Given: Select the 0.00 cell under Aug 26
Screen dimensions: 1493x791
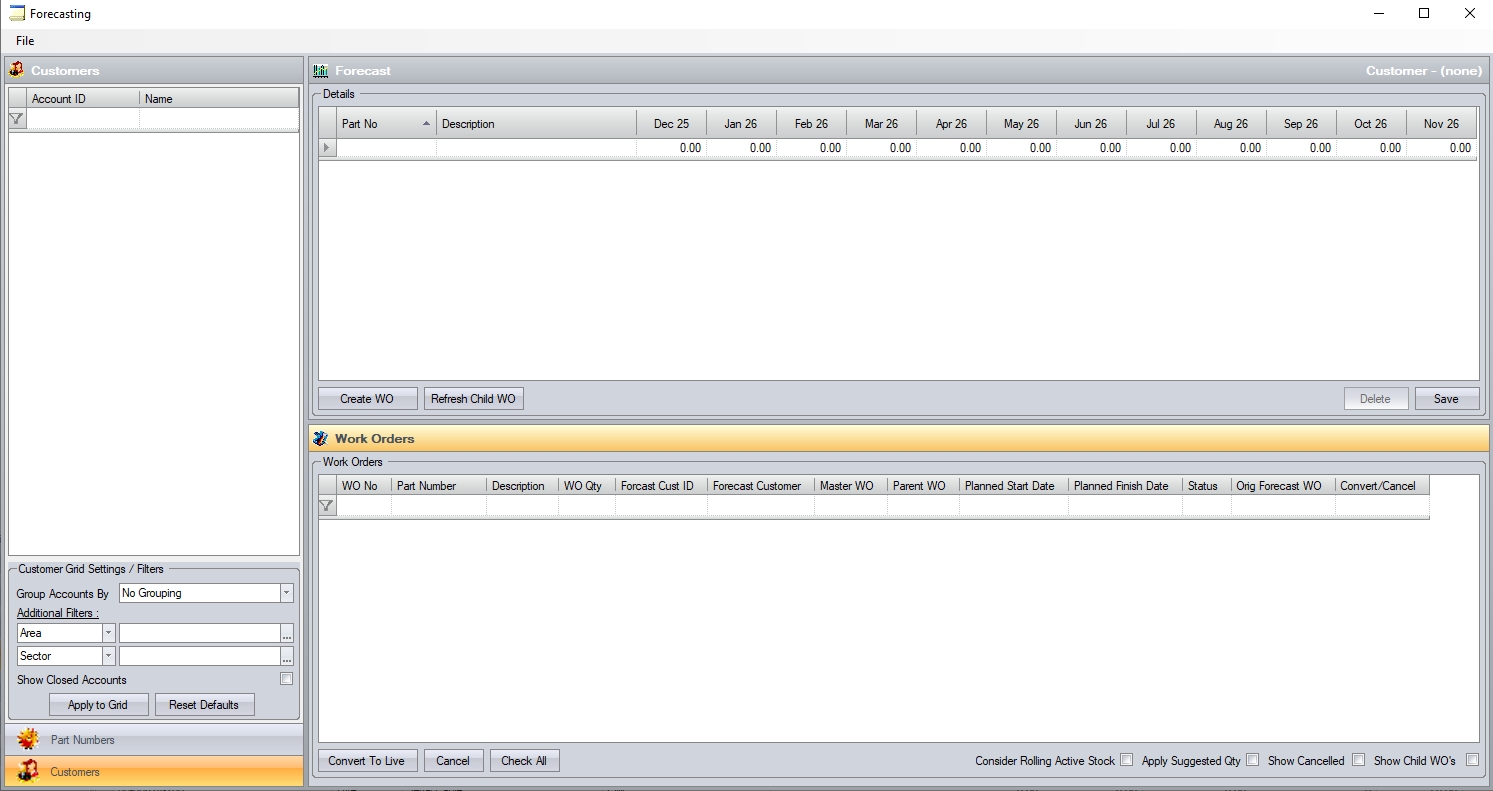Looking at the screenshot, I should (x=1231, y=148).
